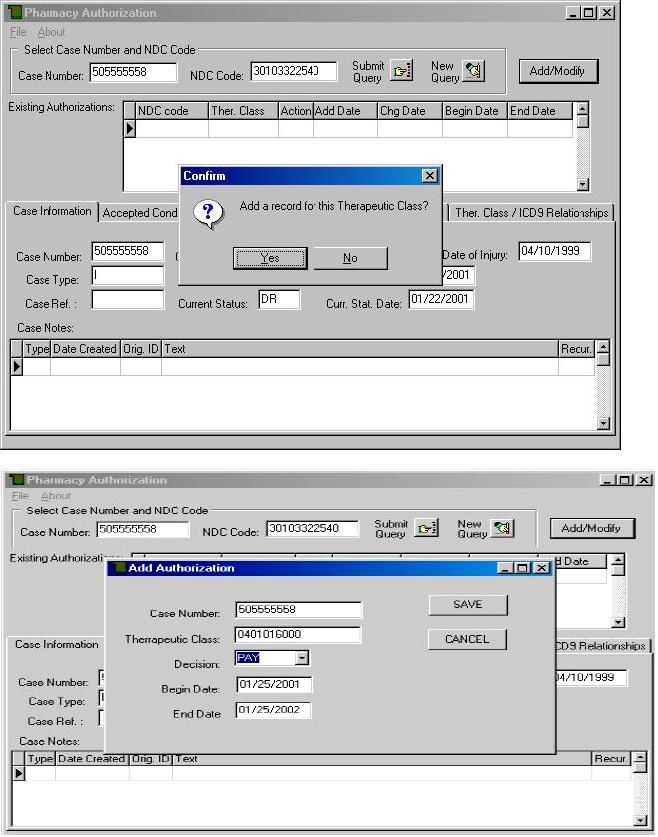Click NDC code column header in Existing Authorizations
658x837 pixels.
point(171,111)
